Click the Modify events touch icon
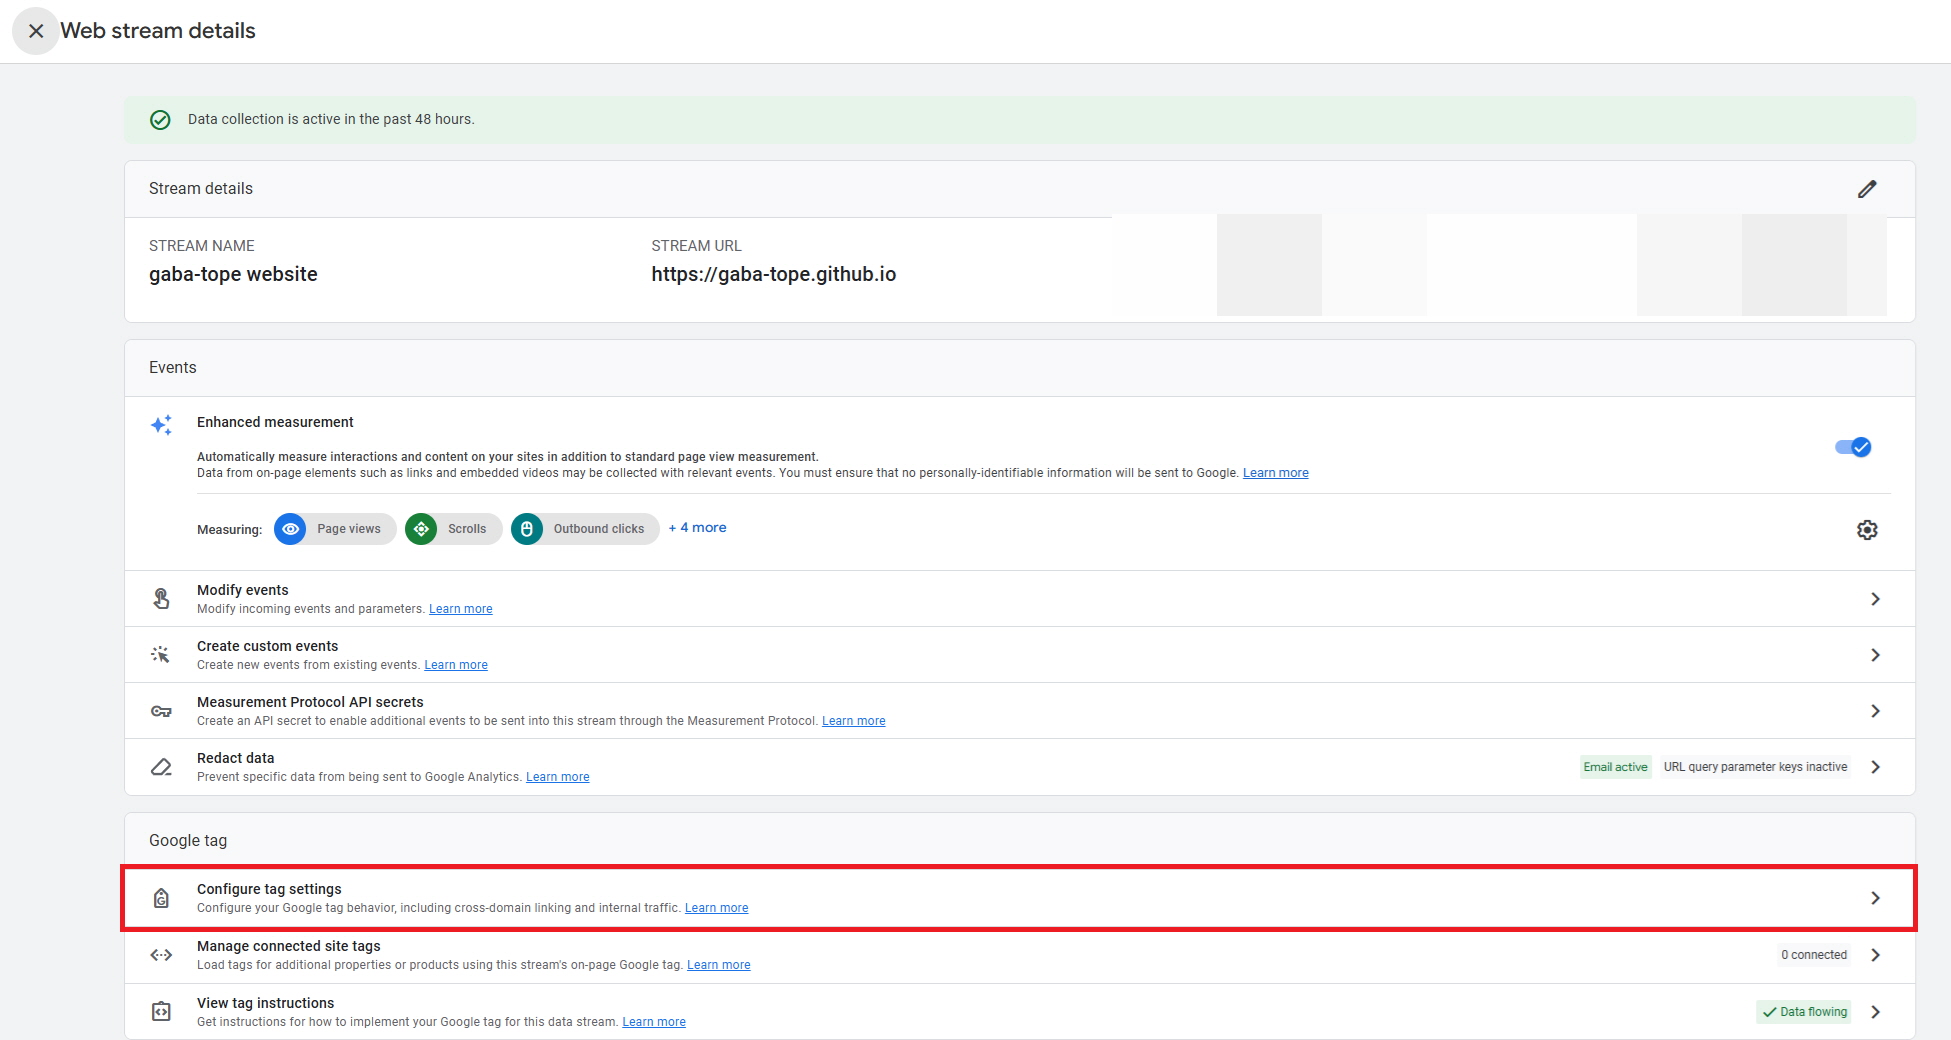The height and width of the screenshot is (1040, 1951). click(161, 598)
